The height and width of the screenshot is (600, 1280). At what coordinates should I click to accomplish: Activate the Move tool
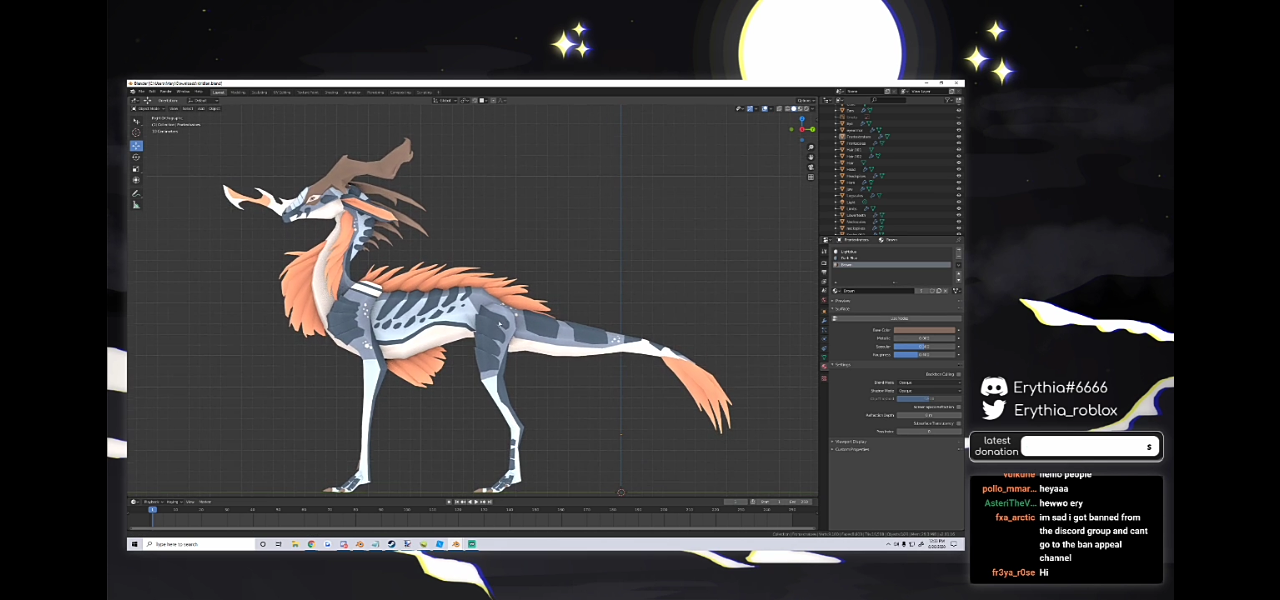(136, 146)
